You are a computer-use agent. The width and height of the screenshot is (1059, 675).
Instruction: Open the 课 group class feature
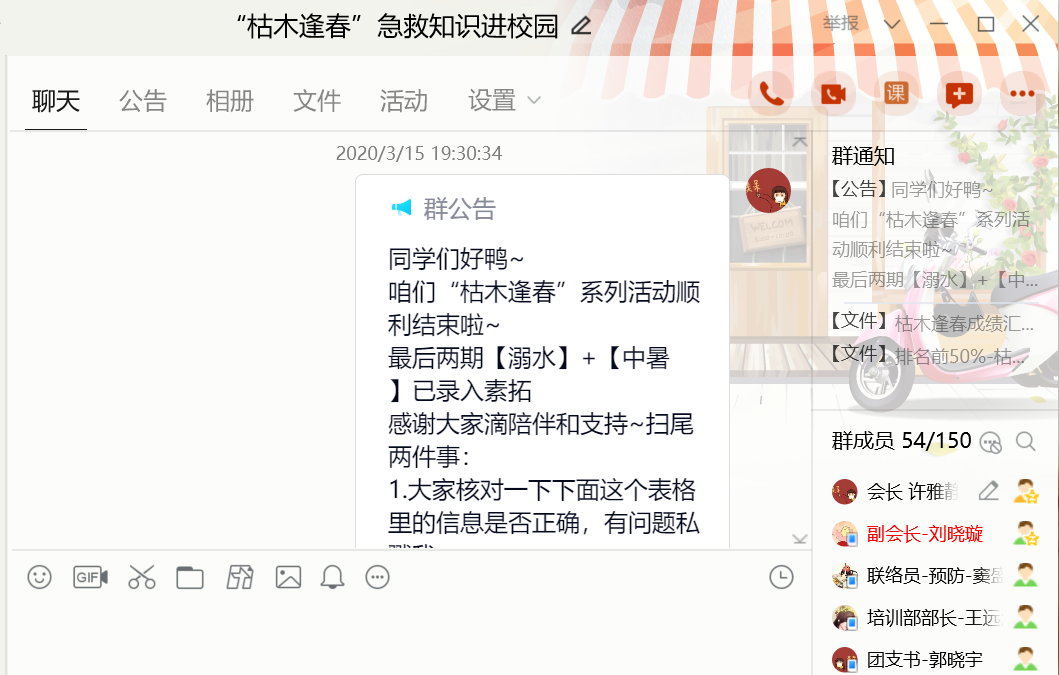896,94
